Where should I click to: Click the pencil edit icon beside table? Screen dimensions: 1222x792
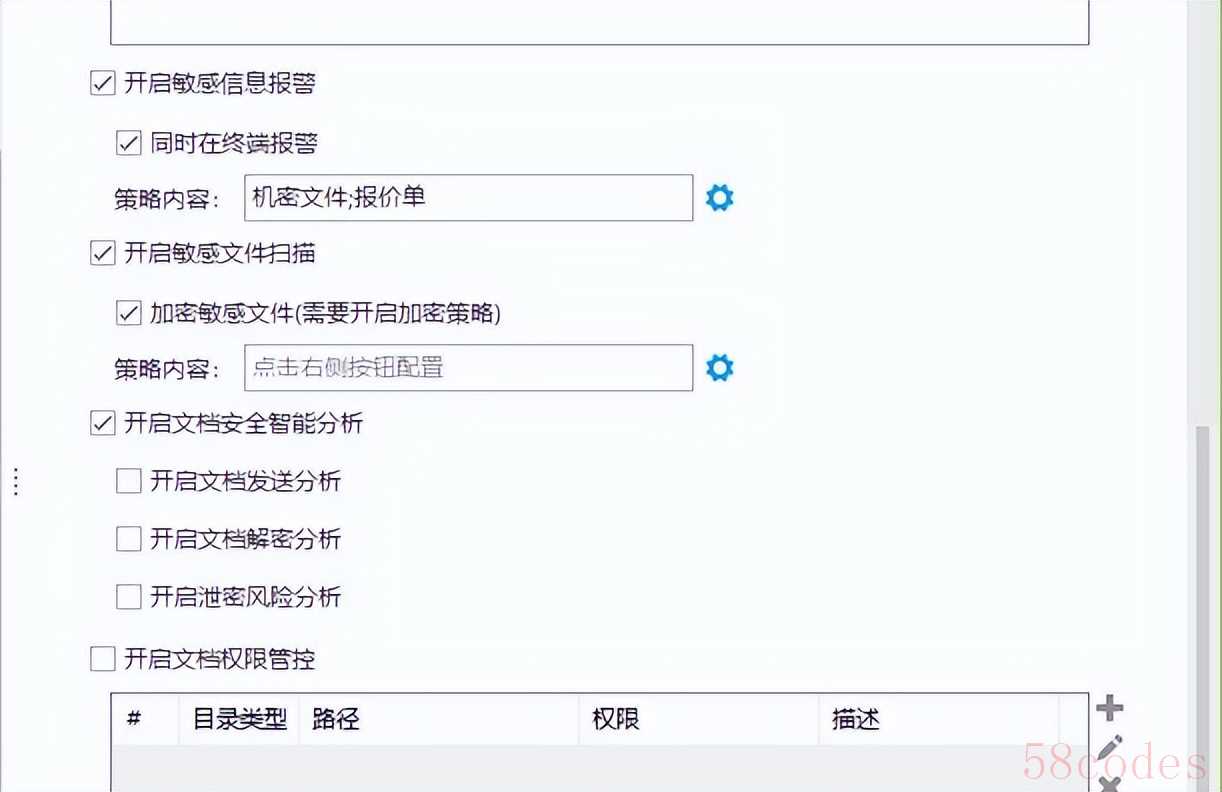click(x=1109, y=748)
